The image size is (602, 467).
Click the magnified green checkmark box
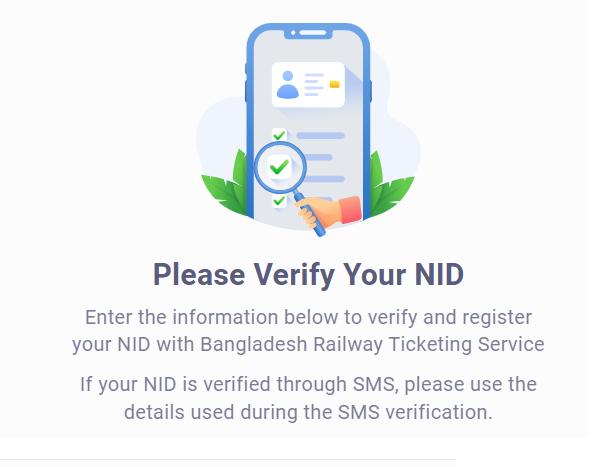280,166
